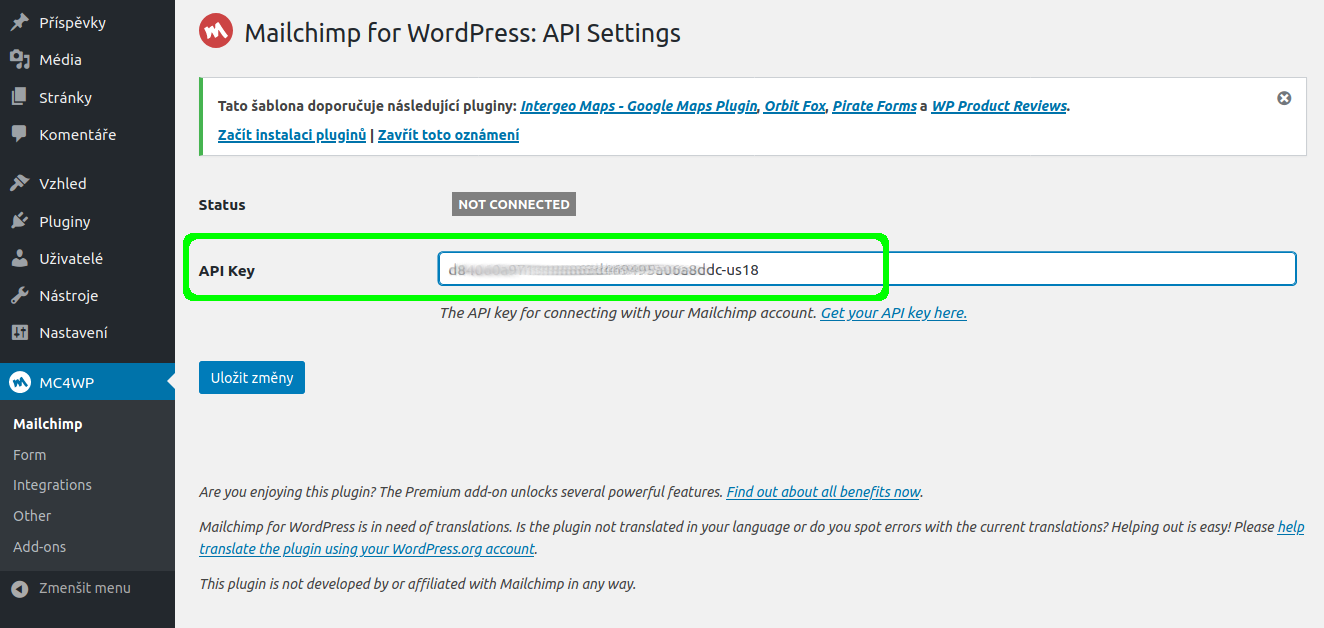Open the Média menu
1324x628 pixels.
pyautogui.click(x=87, y=60)
